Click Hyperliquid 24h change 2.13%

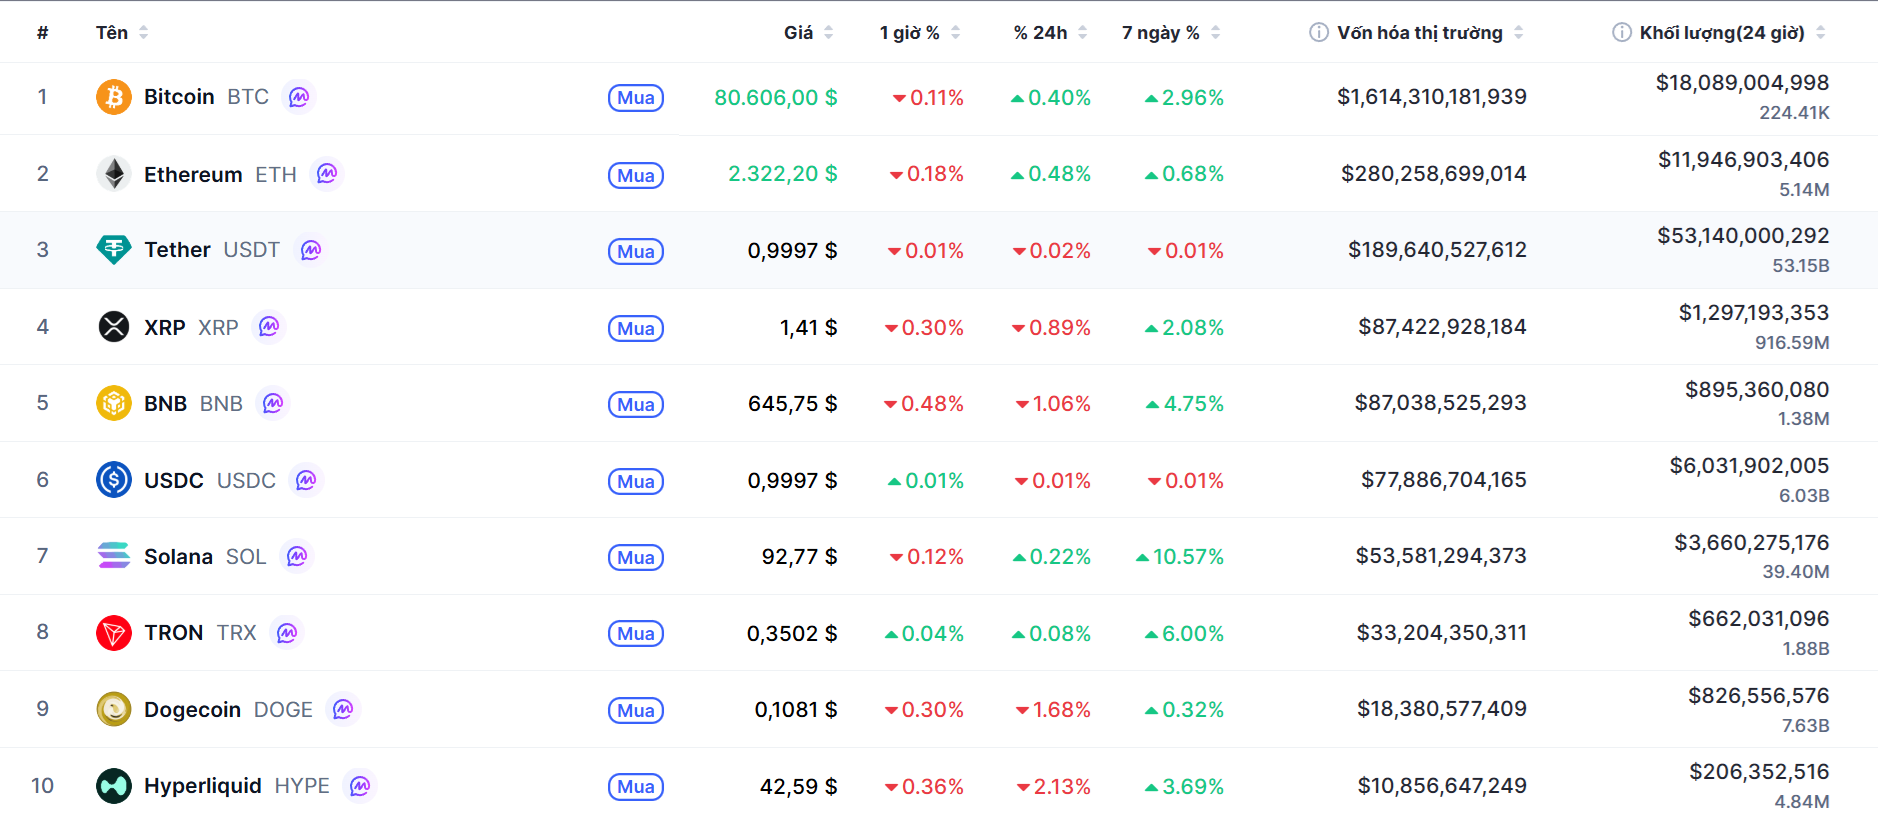tap(1053, 786)
